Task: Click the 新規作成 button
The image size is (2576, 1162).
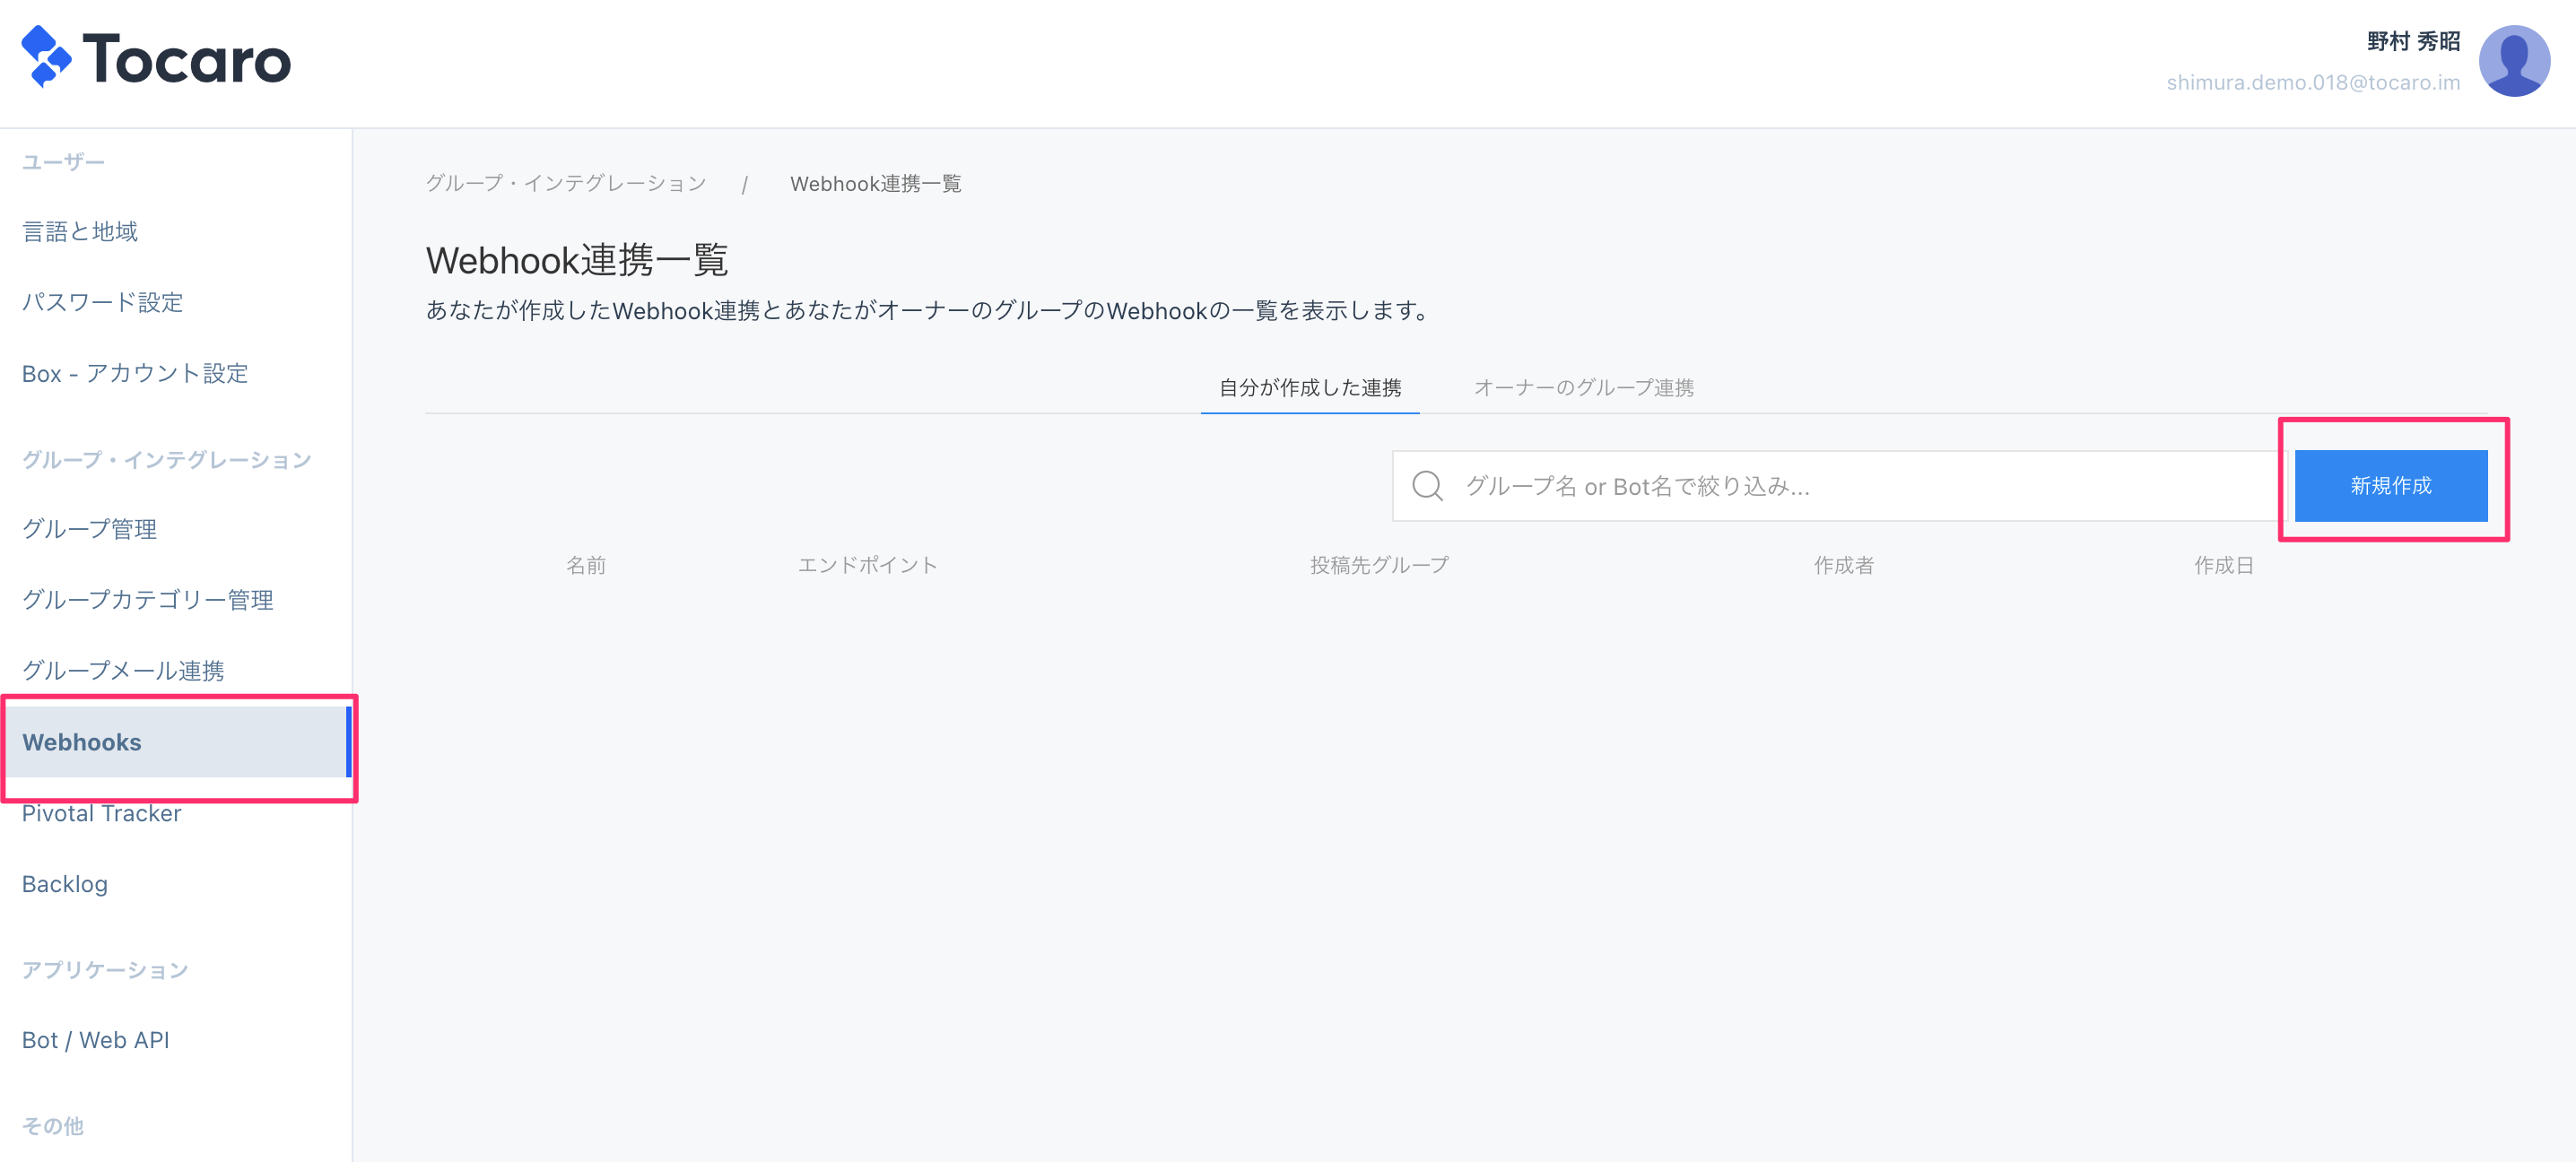Action: click(x=2390, y=486)
